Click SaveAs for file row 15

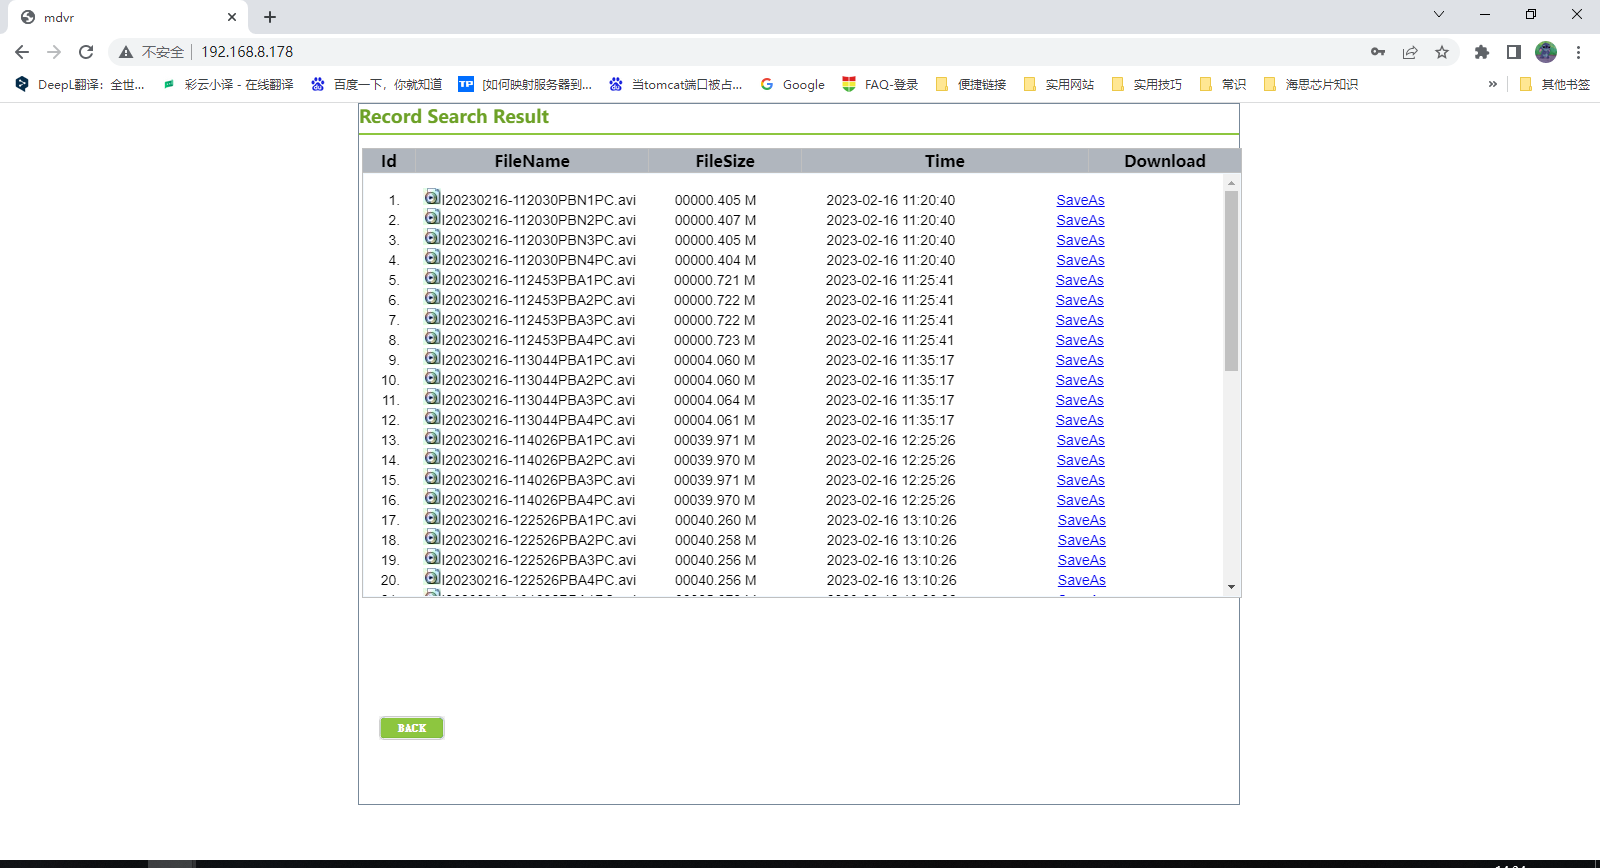tap(1081, 480)
